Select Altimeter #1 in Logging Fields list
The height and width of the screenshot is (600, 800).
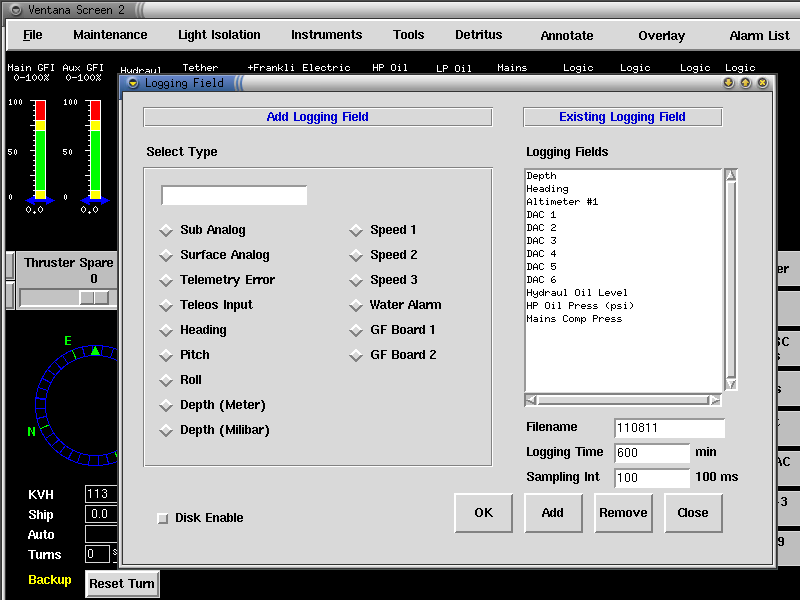pyautogui.click(x=623, y=202)
